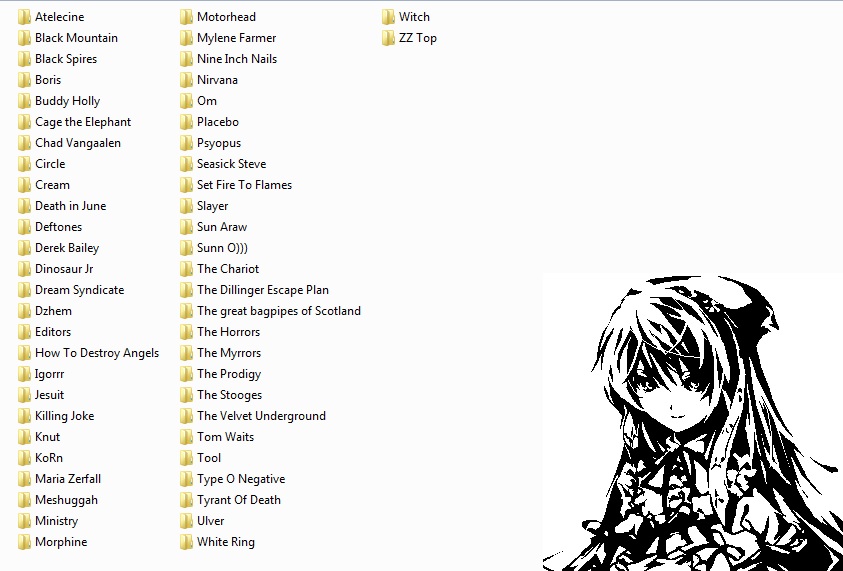843x571 pixels.
Task: Select the Sunn O))) folder icon
Action: (187, 248)
